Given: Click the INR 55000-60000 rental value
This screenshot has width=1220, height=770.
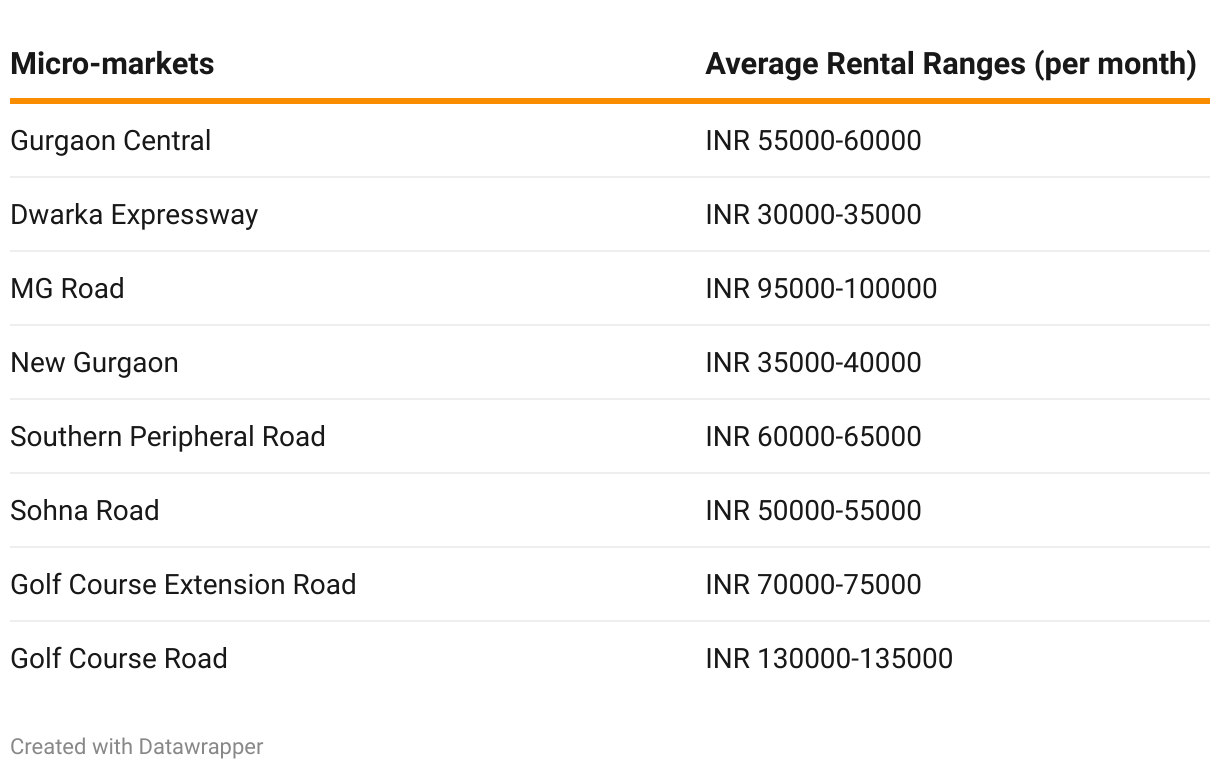Looking at the screenshot, I should pyautogui.click(x=813, y=140).
